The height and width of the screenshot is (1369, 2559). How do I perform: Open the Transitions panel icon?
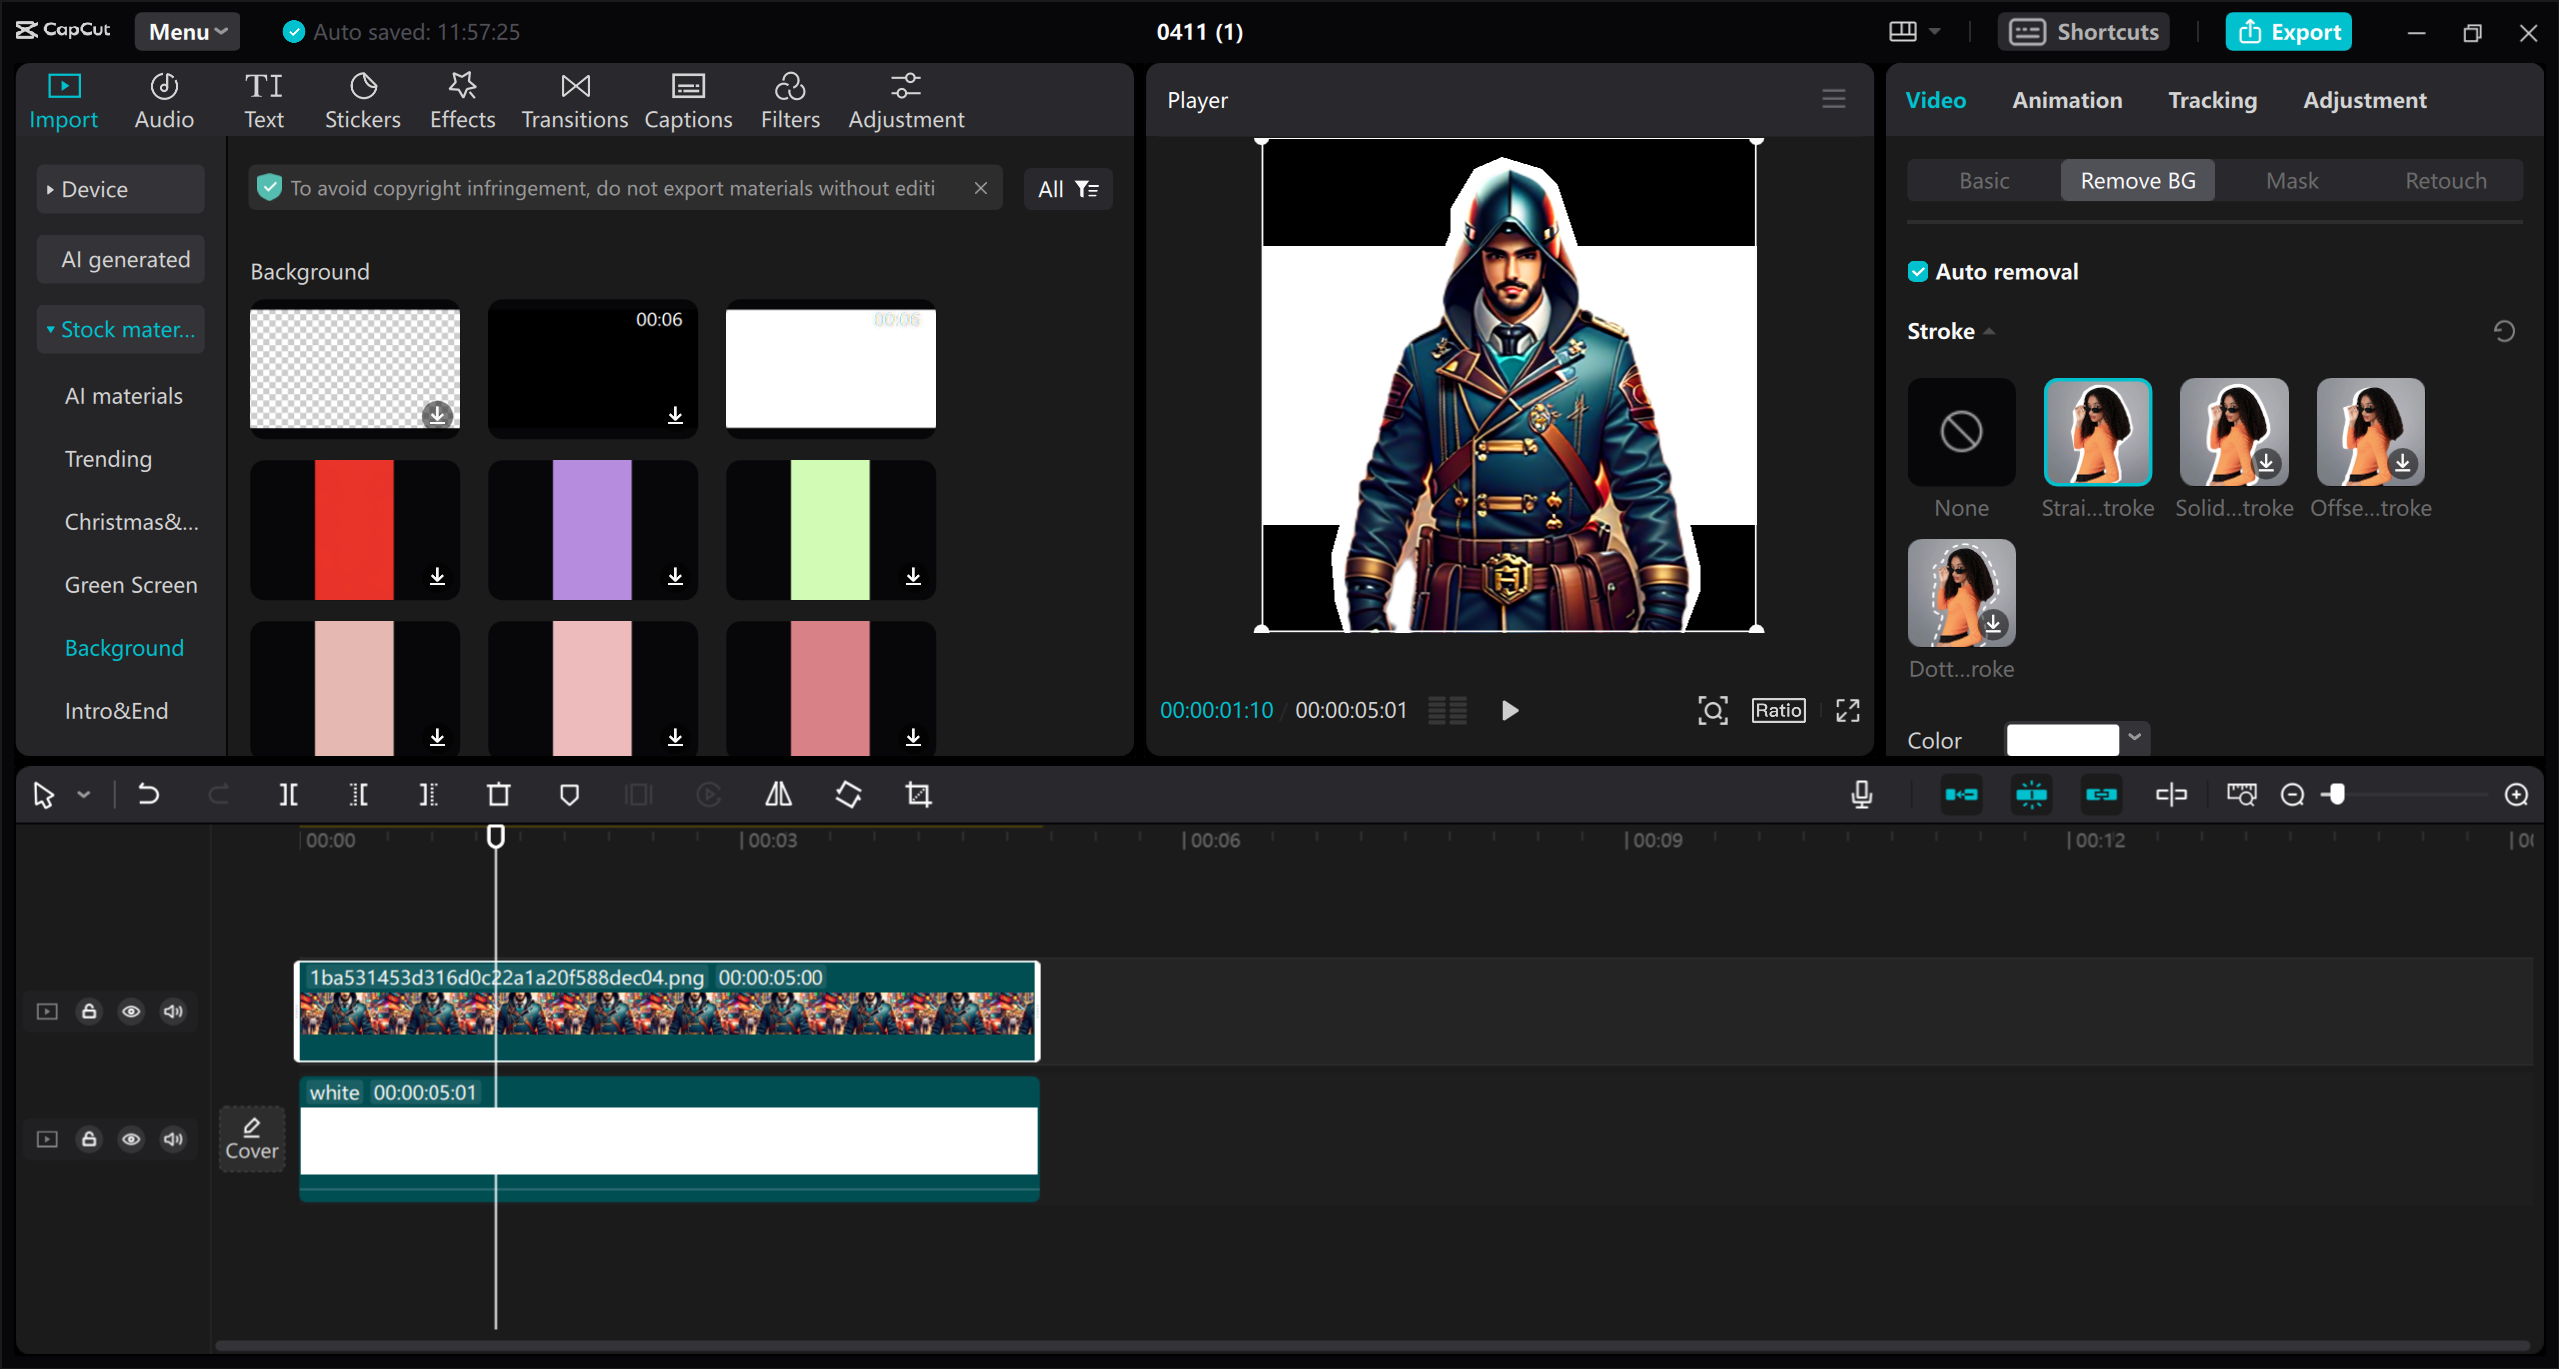tap(573, 98)
